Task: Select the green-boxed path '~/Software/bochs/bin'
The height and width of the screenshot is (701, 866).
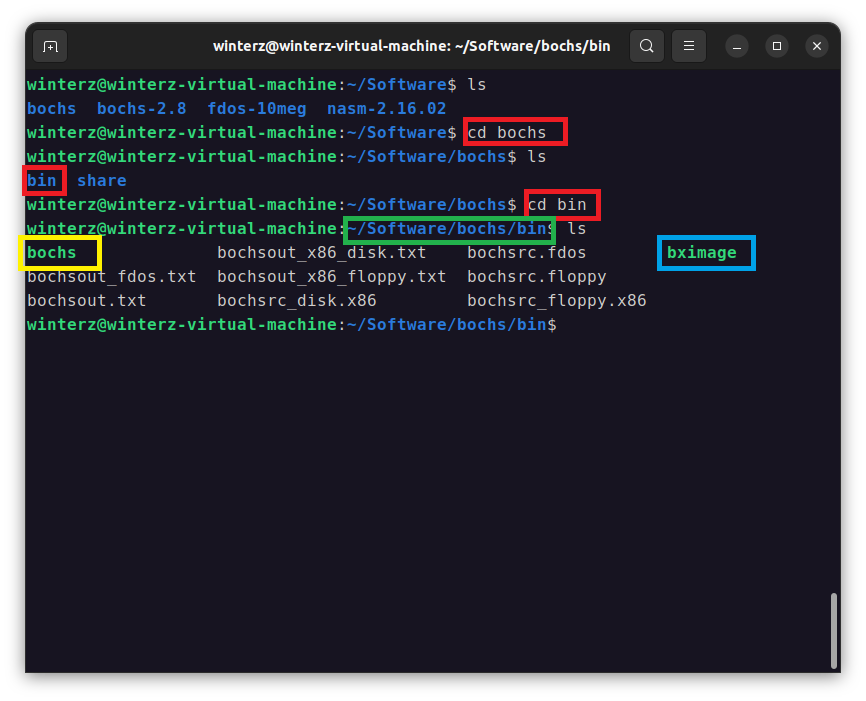Action: tap(449, 228)
